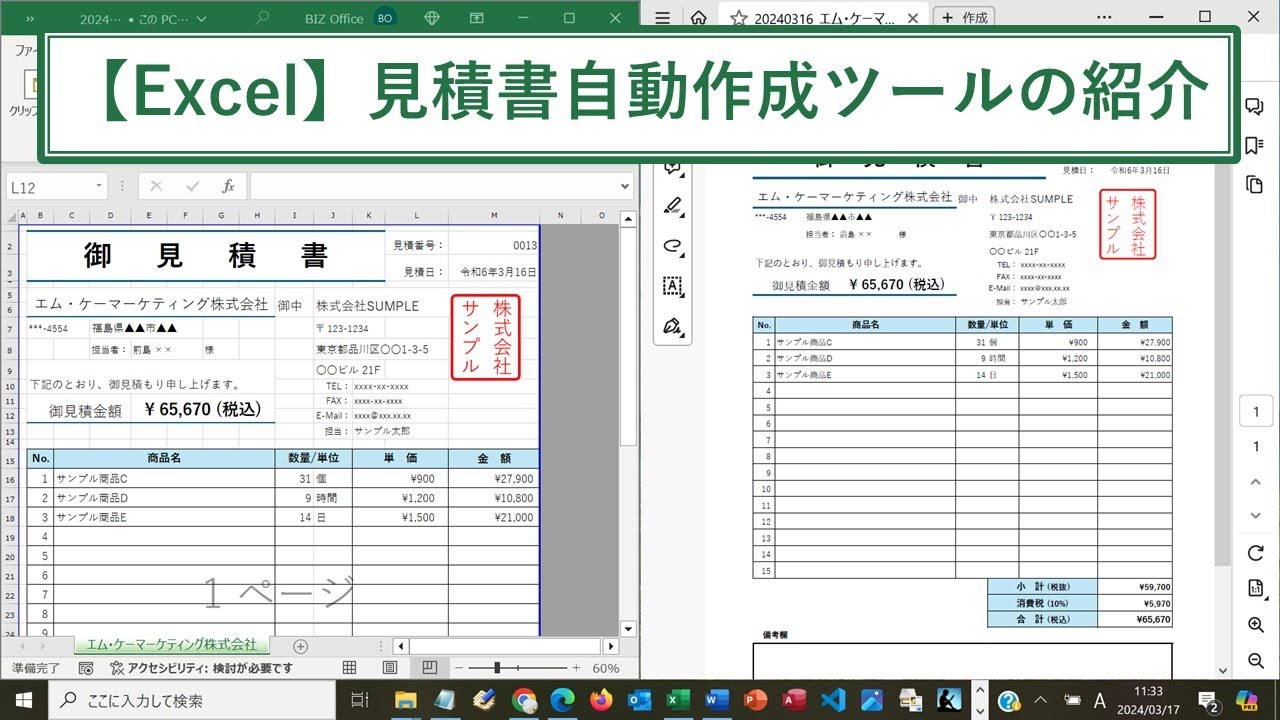Switch to the 20240316 PDF tab
Image resolution: width=1280 pixels, height=720 pixels.
point(824,18)
